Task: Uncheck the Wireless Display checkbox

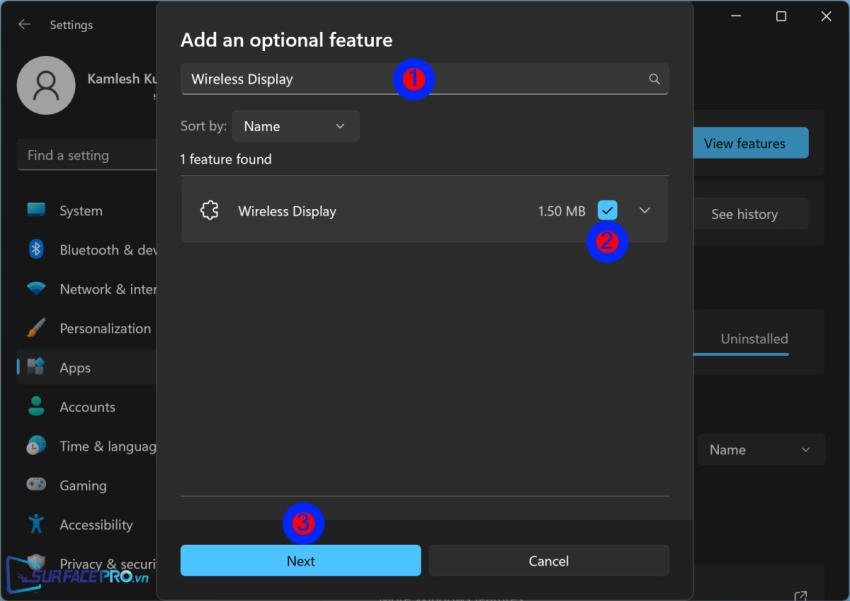Action: tap(607, 210)
